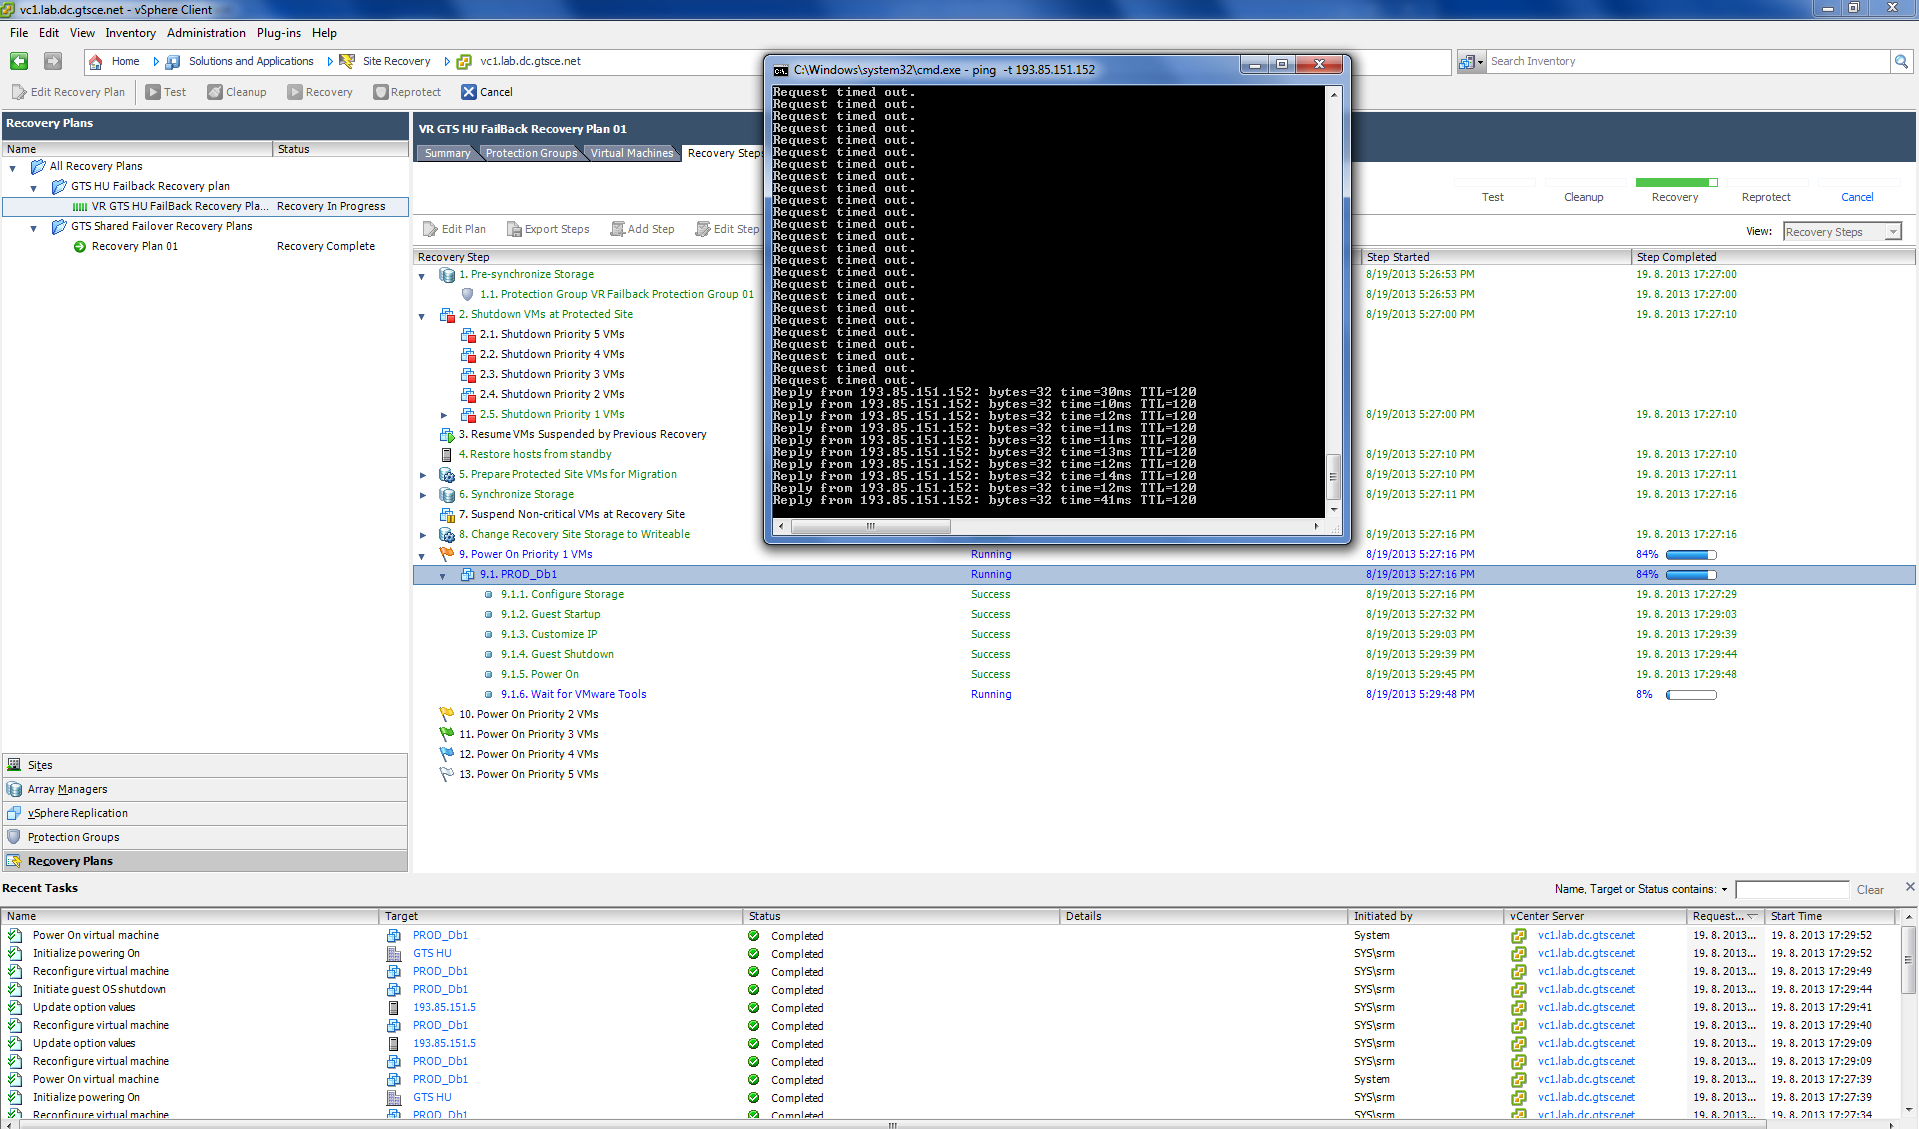The height and width of the screenshot is (1129, 1919).
Task: Open the Plug-ins menu
Action: [278, 33]
